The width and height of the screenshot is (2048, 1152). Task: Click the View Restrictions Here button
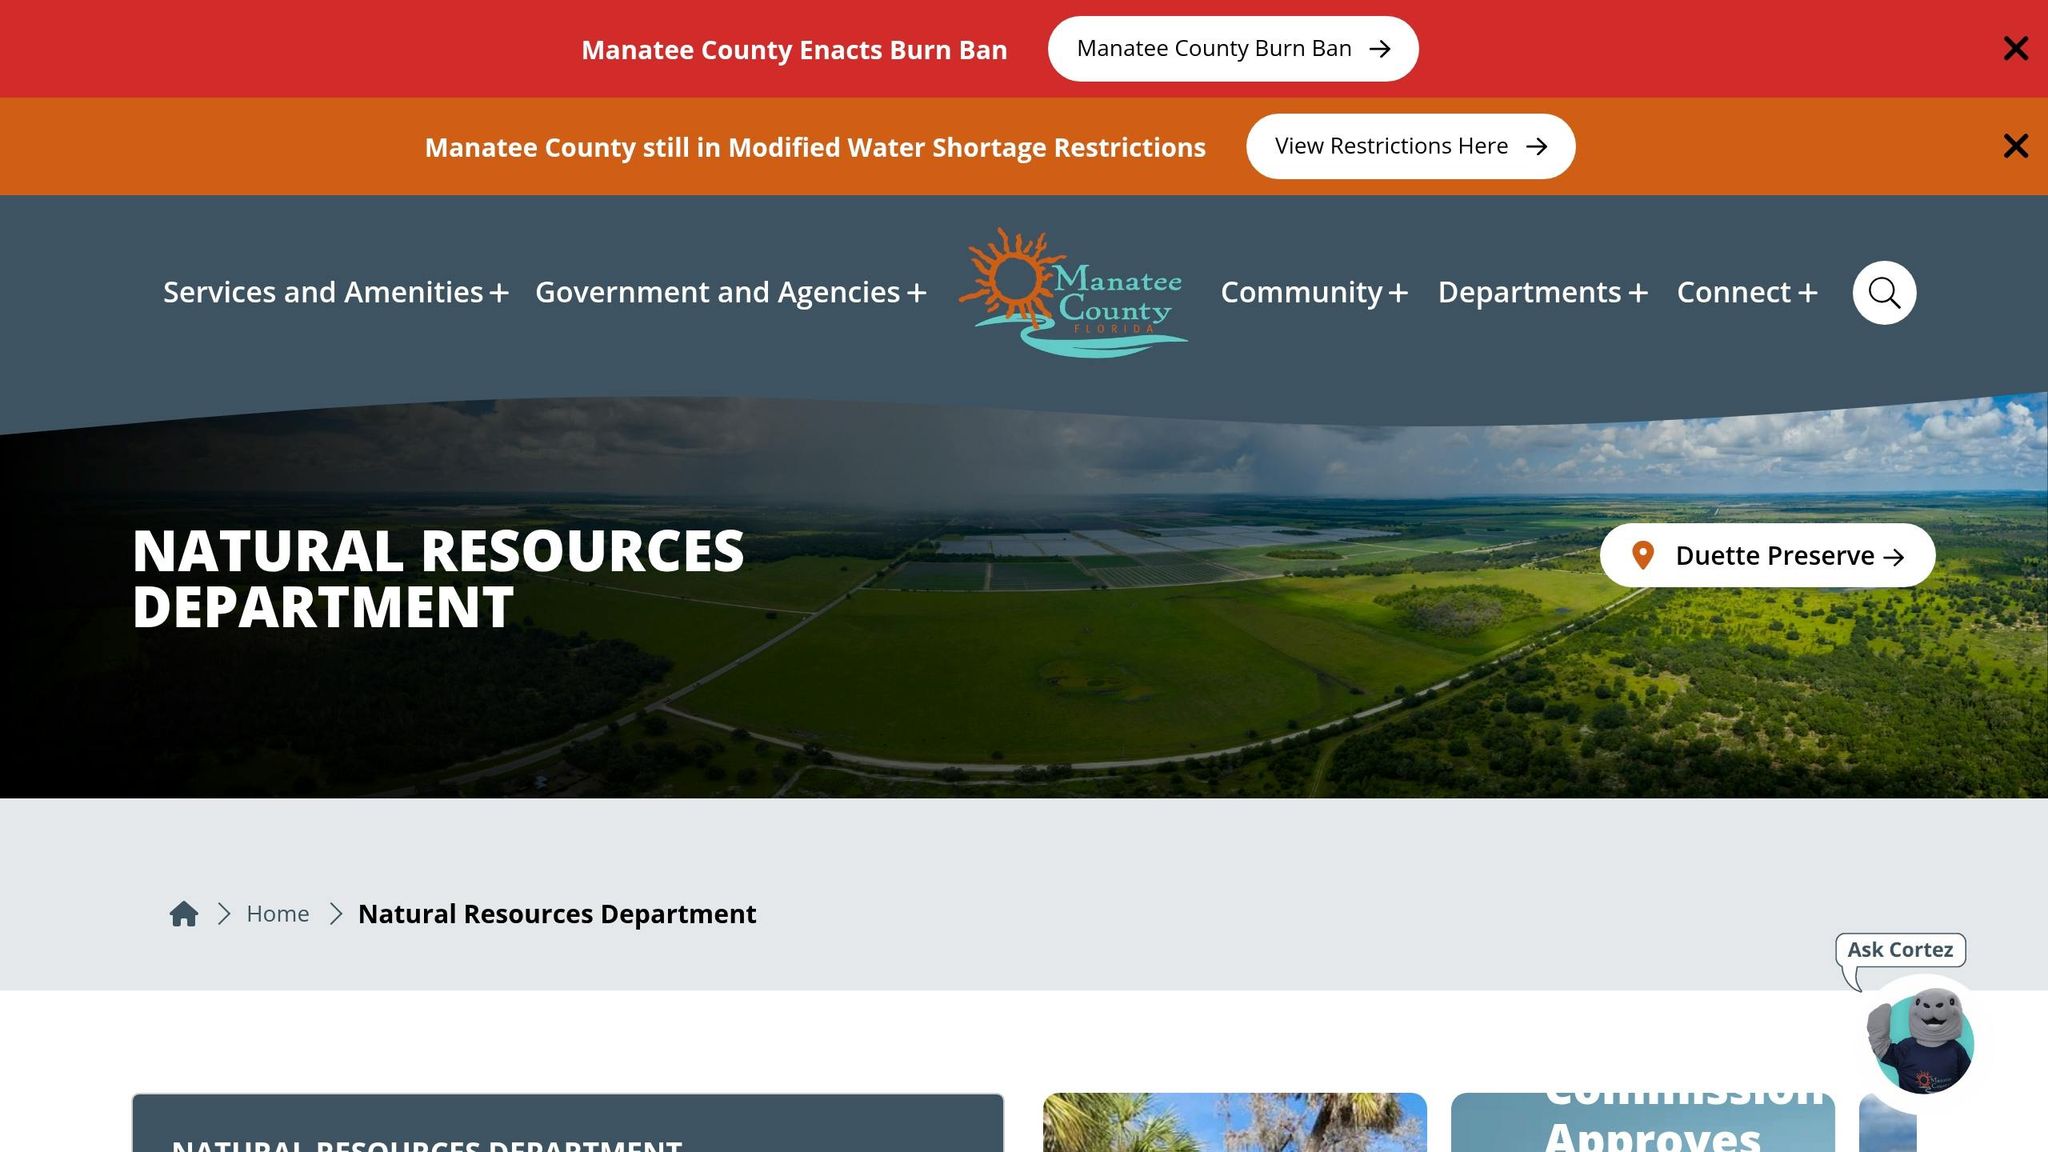click(1410, 146)
